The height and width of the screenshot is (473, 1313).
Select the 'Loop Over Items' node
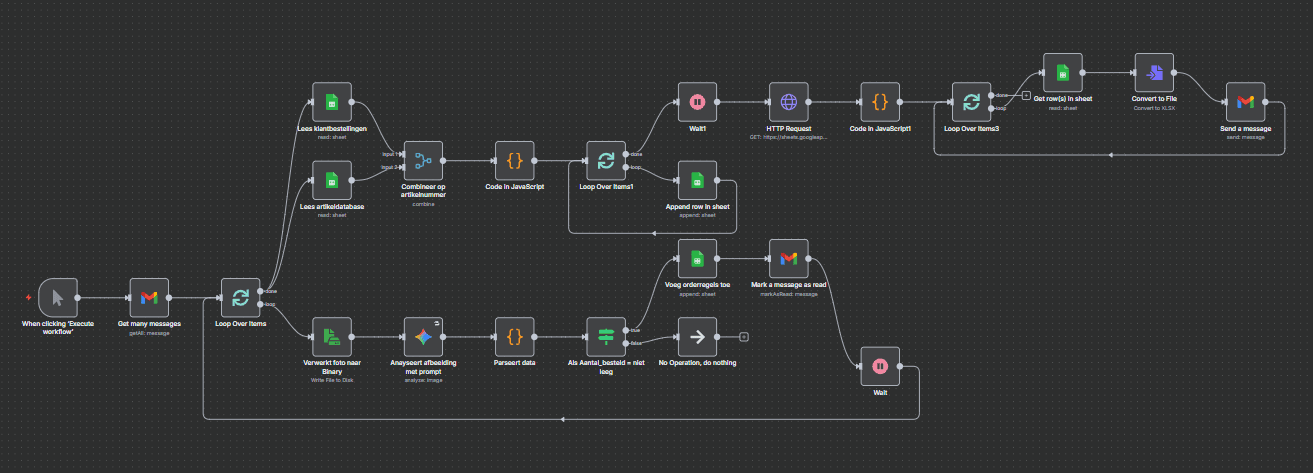(240, 298)
